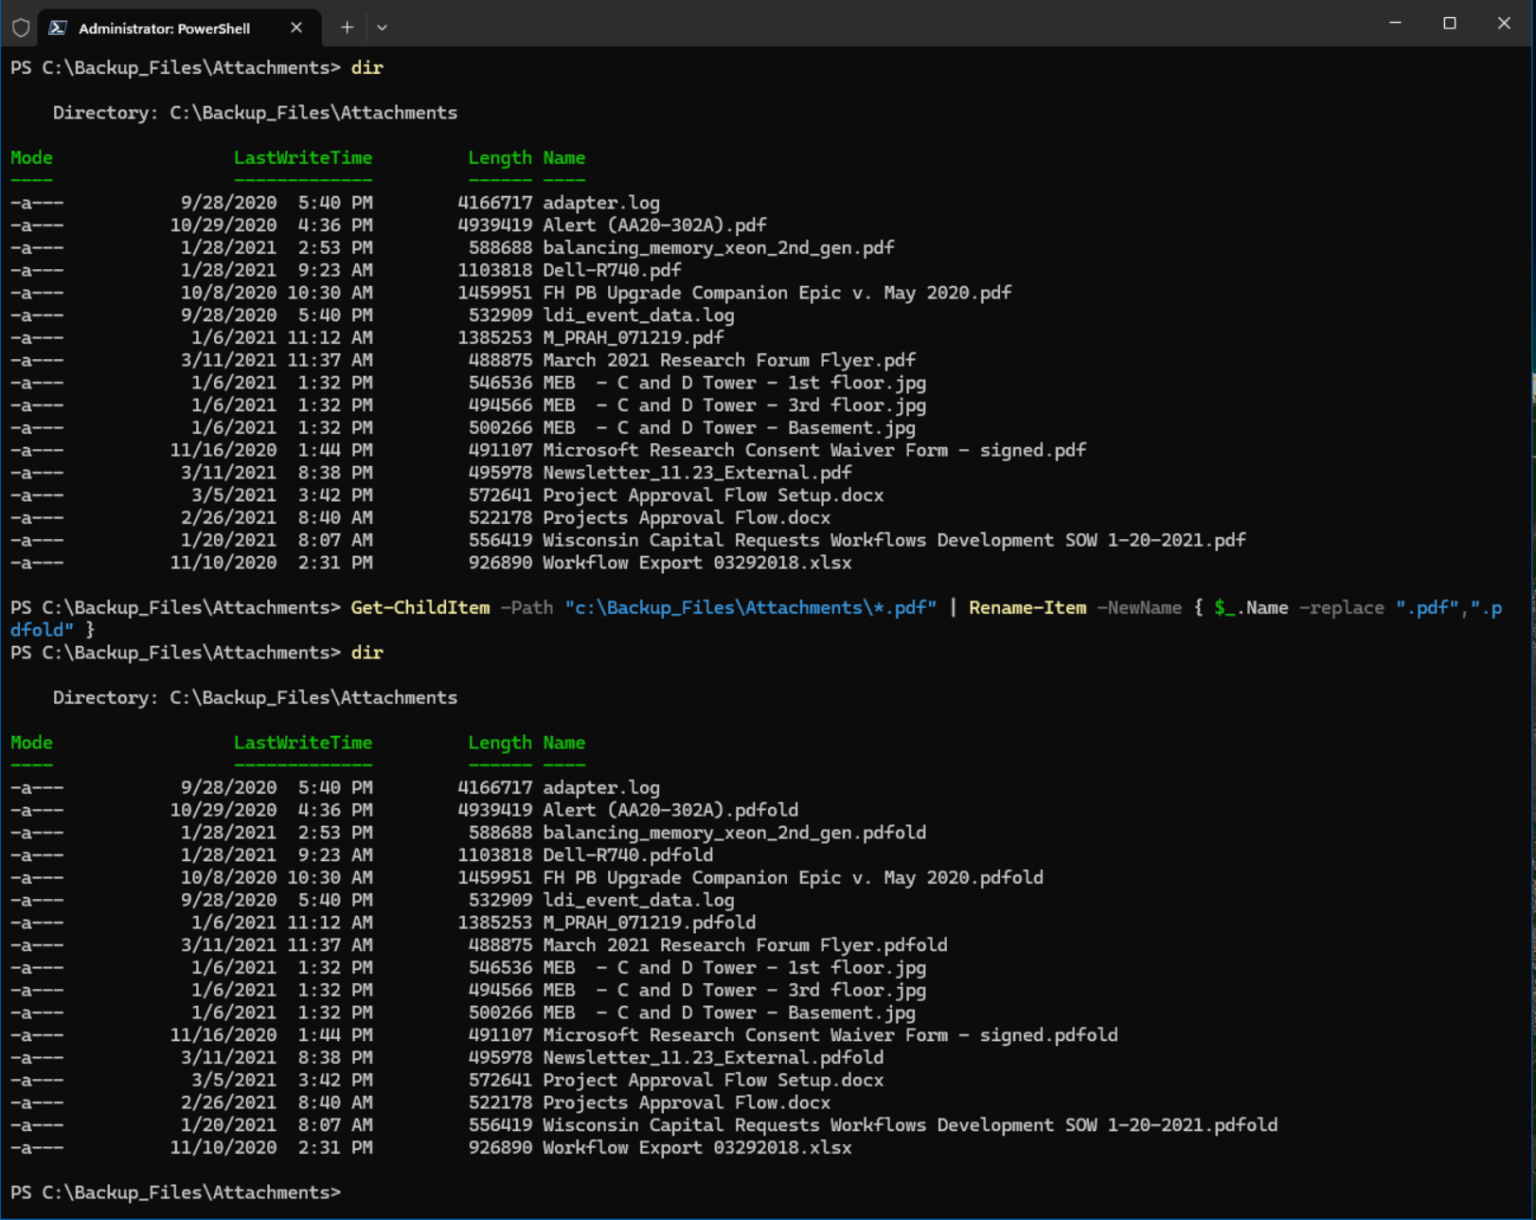Click the Length column header
Screen dimensions: 1536x1220
click(x=500, y=157)
